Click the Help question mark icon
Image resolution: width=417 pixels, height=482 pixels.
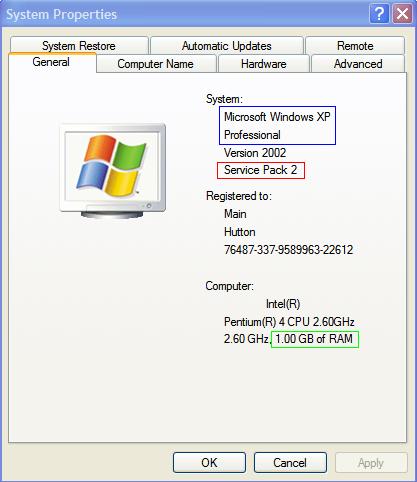coord(379,14)
